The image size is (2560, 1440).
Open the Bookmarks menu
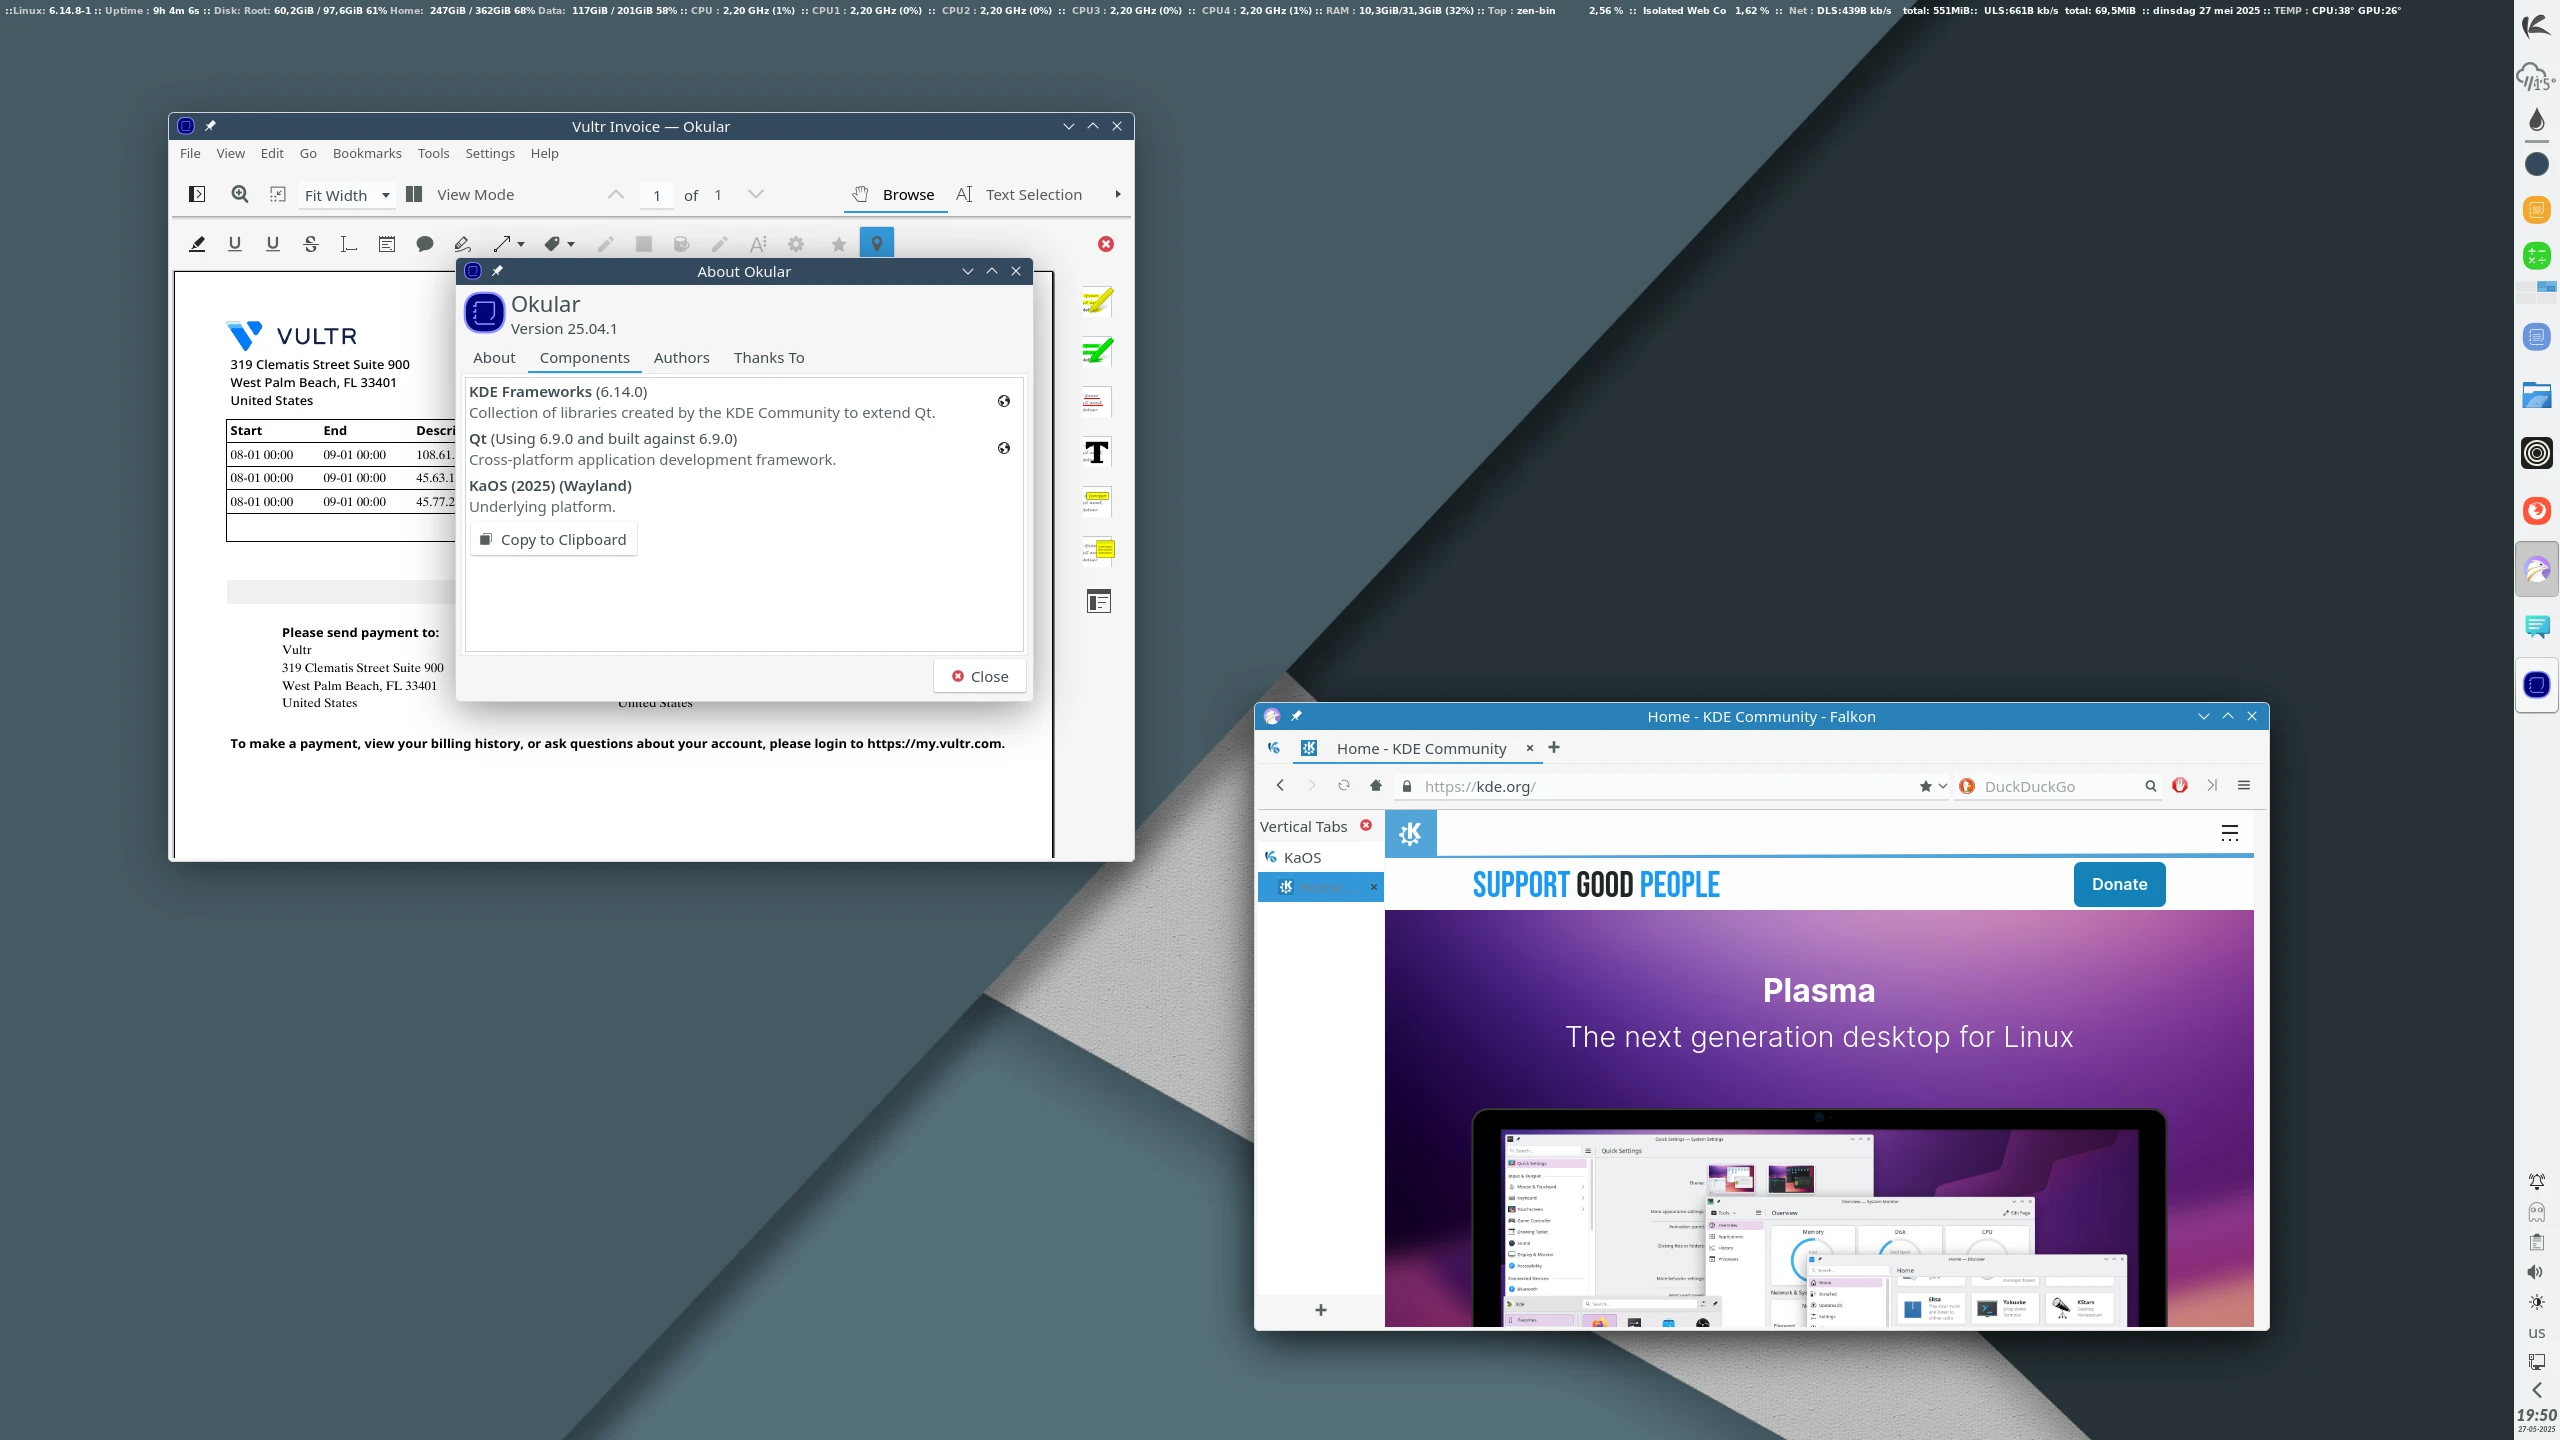pos(366,153)
